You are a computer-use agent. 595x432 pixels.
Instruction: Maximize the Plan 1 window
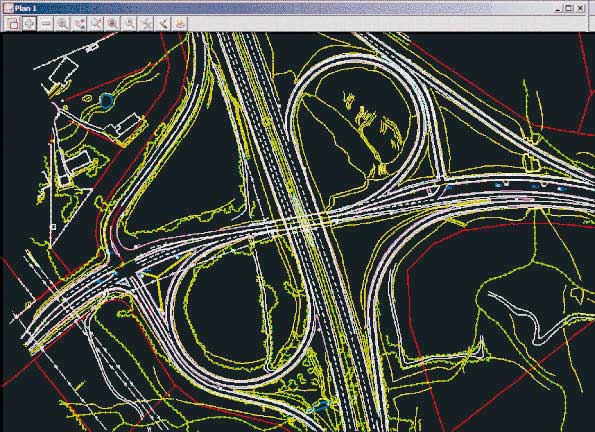(x=568, y=8)
